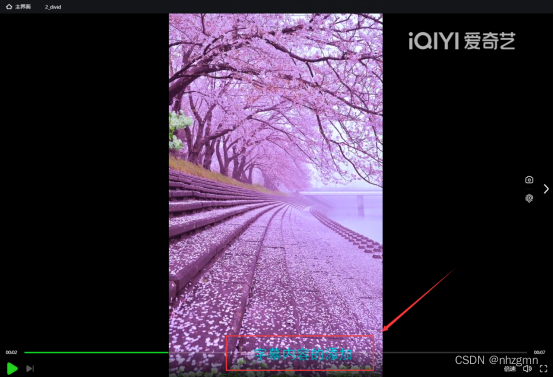
Task: Take a screenshot with the camera icon
Action: [529, 179]
